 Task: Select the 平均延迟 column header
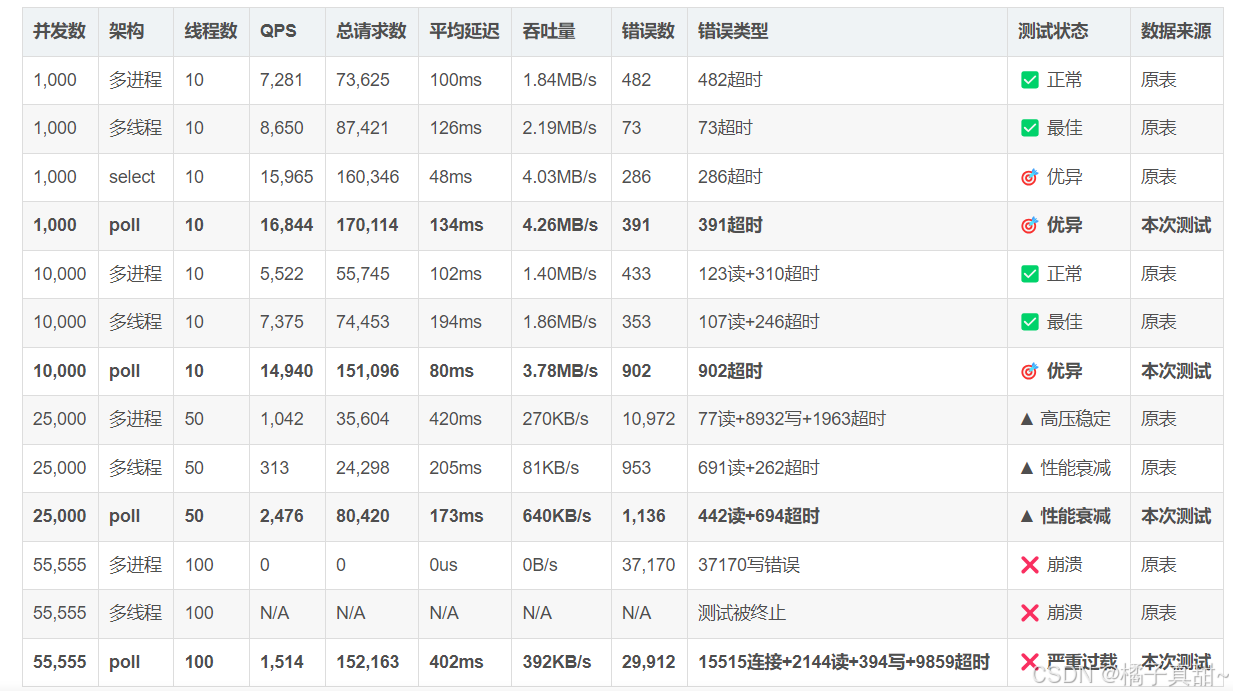464,32
